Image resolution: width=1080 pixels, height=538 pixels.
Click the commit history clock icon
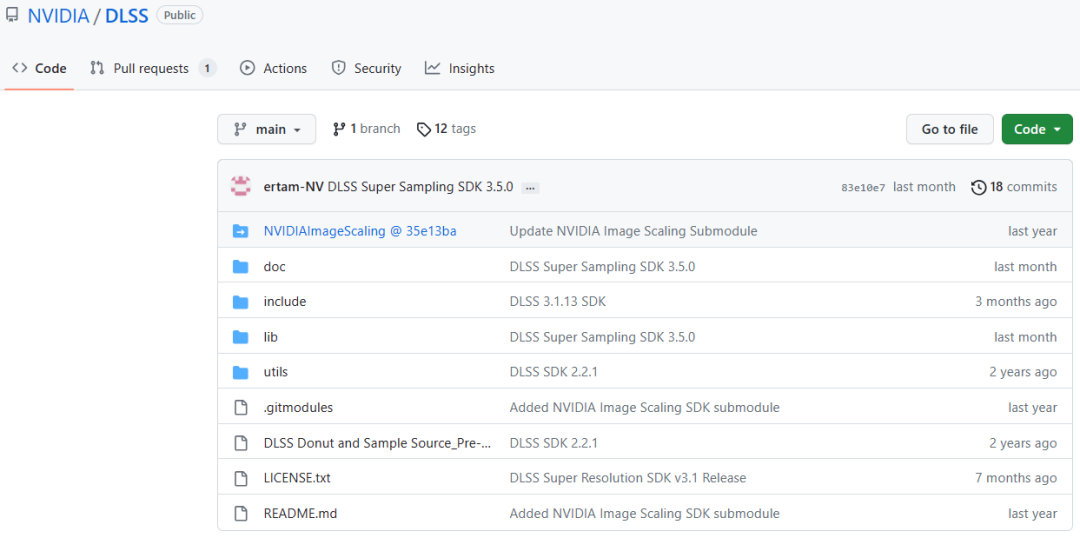pos(978,187)
